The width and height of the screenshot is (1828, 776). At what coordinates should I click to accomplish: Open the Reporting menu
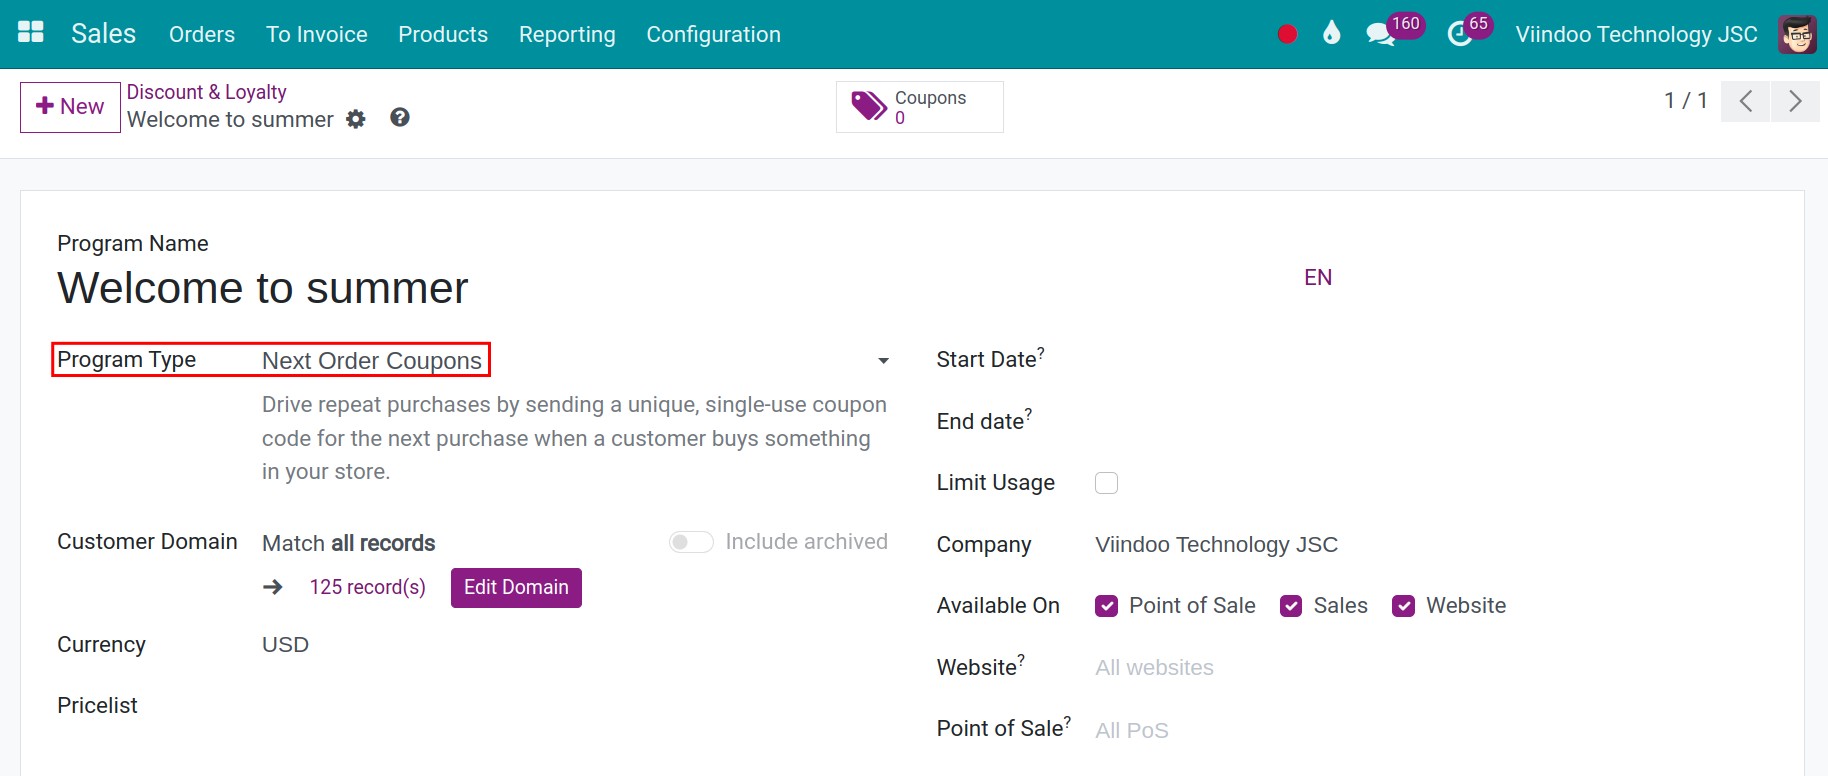pos(567,34)
